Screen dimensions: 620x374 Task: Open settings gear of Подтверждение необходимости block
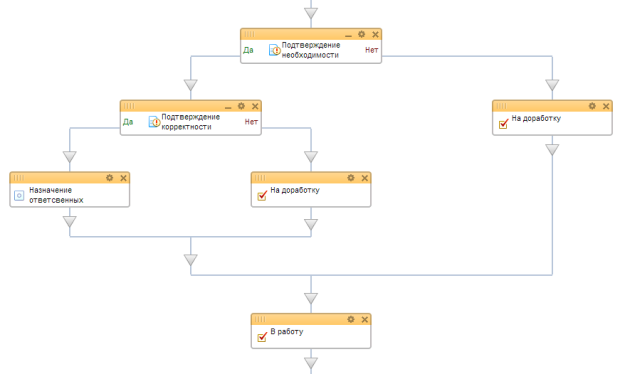point(361,34)
